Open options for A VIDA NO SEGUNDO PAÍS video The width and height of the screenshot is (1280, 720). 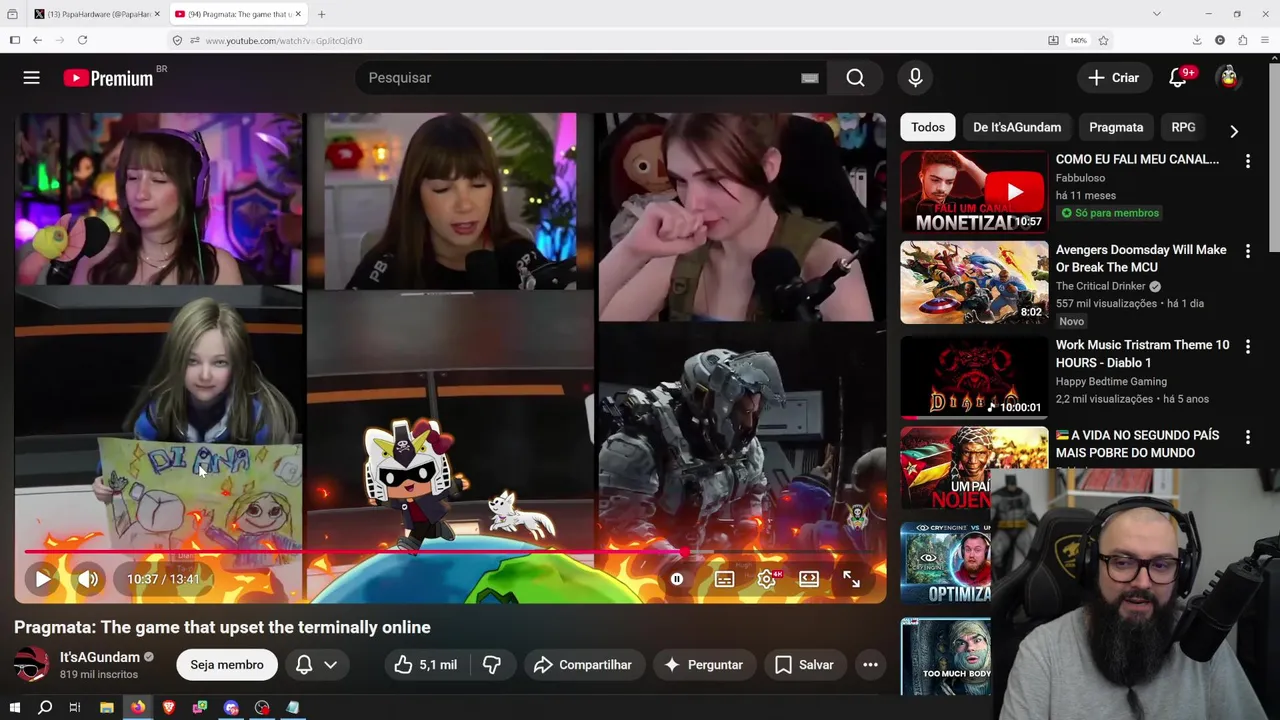[x=1247, y=437]
